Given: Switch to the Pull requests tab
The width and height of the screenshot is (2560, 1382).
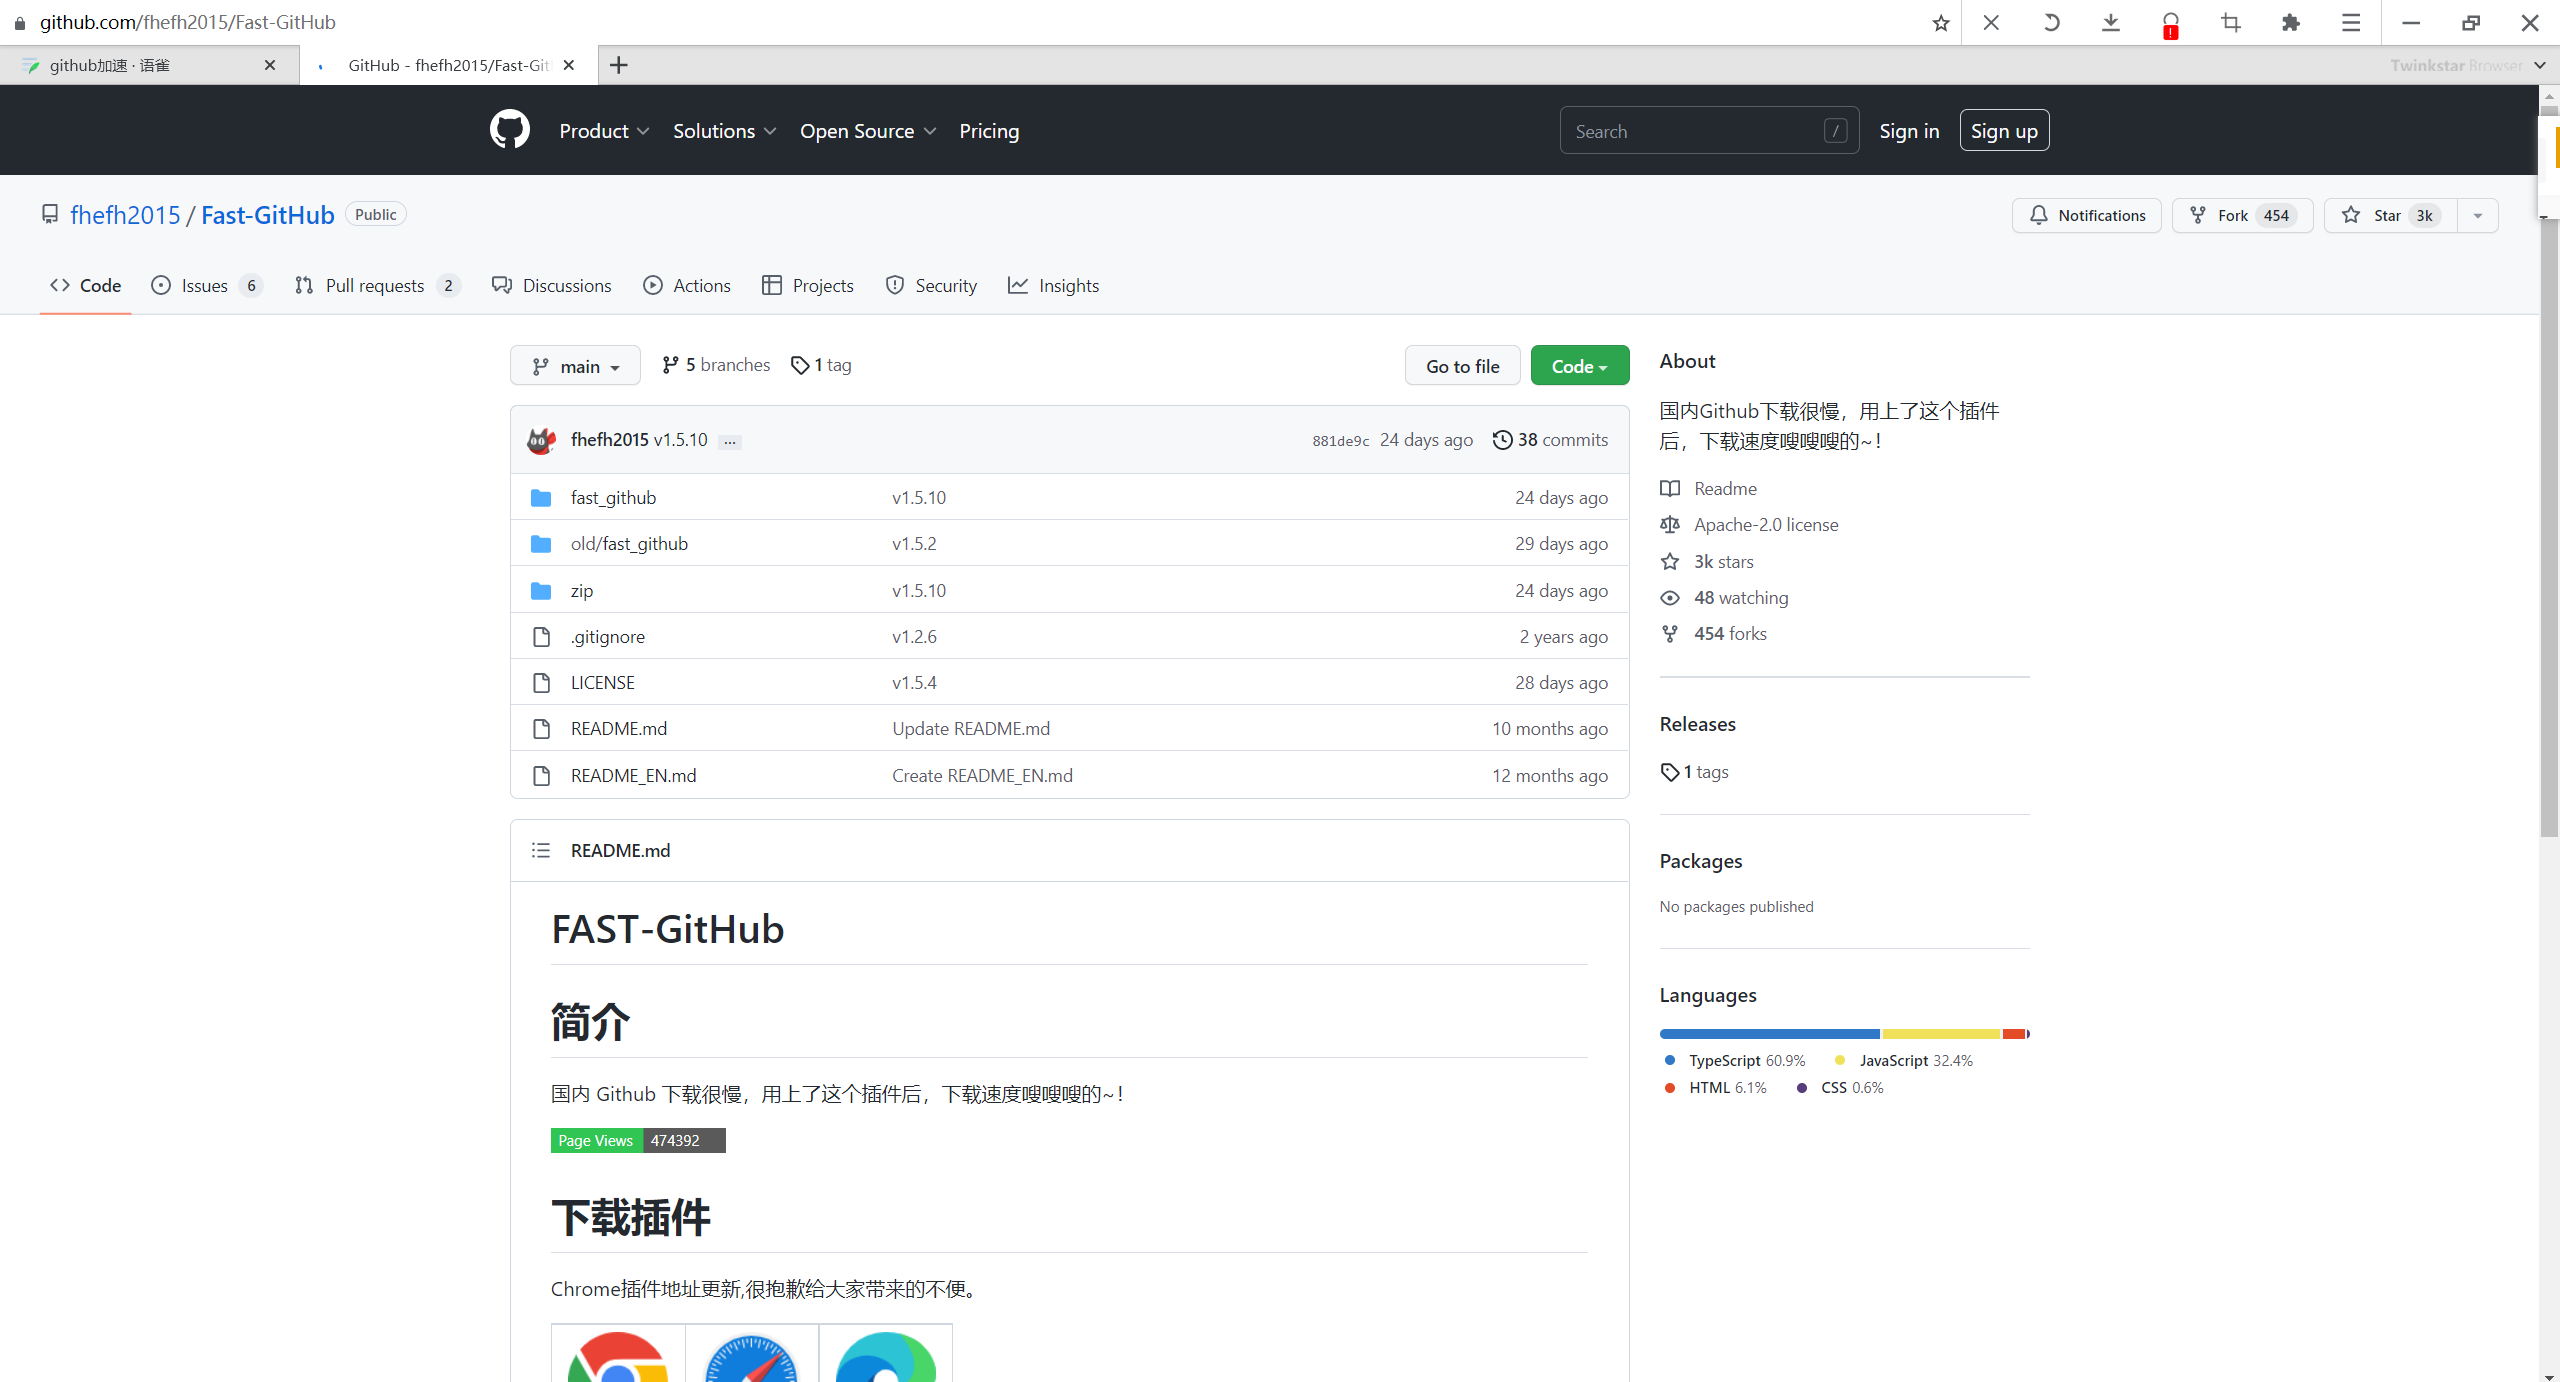Looking at the screenshot, I should pos(377,286).
